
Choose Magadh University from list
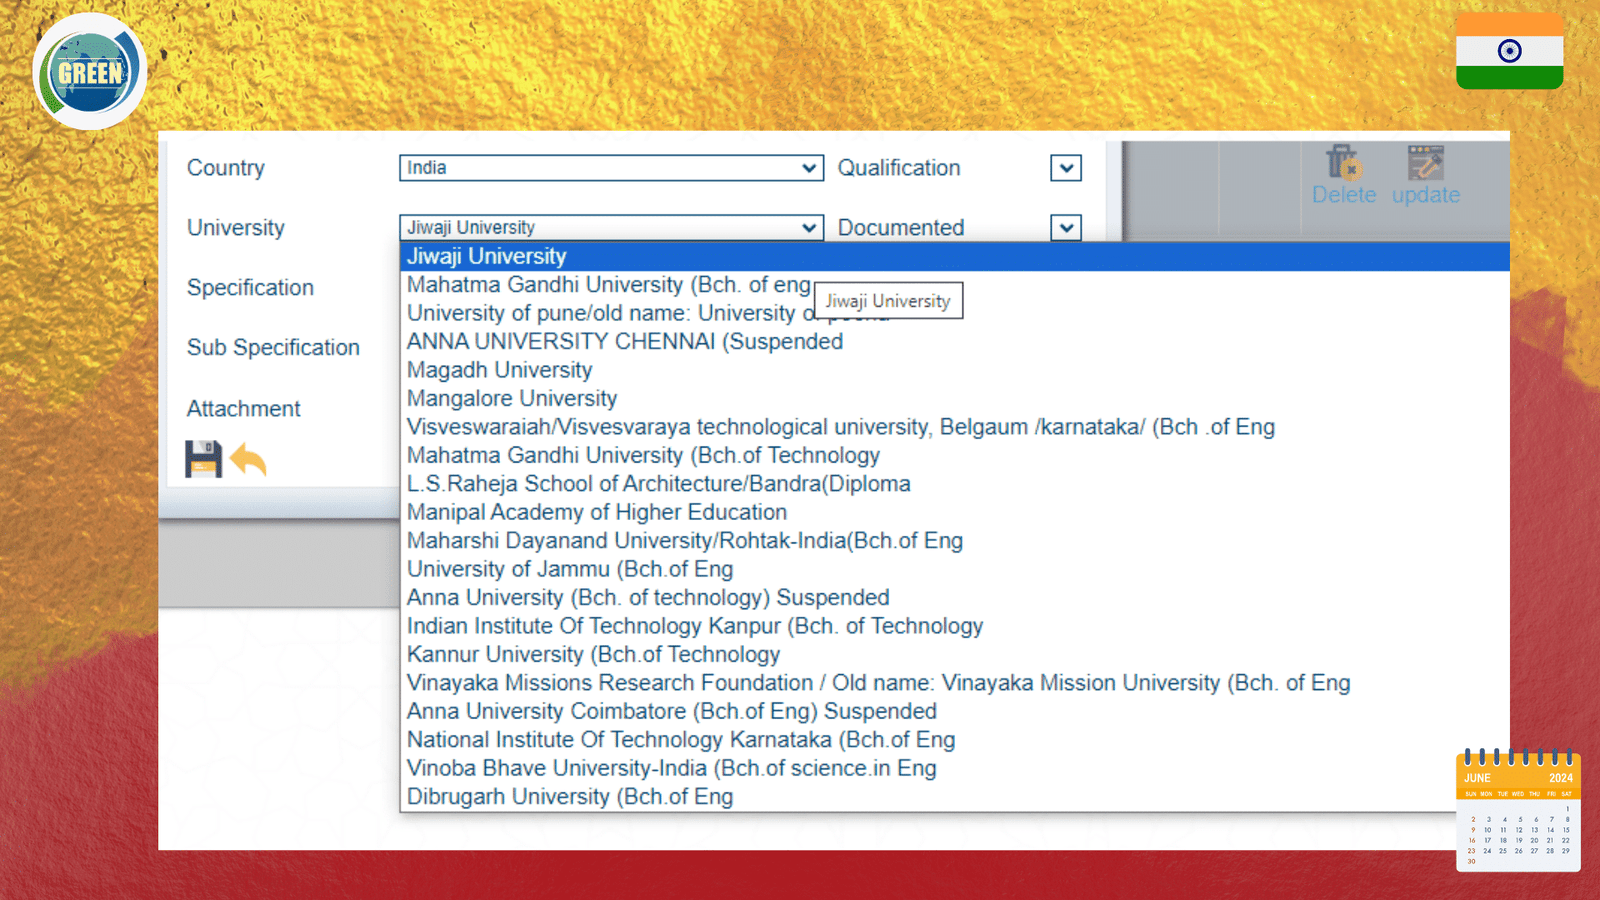tap(500, 370)
